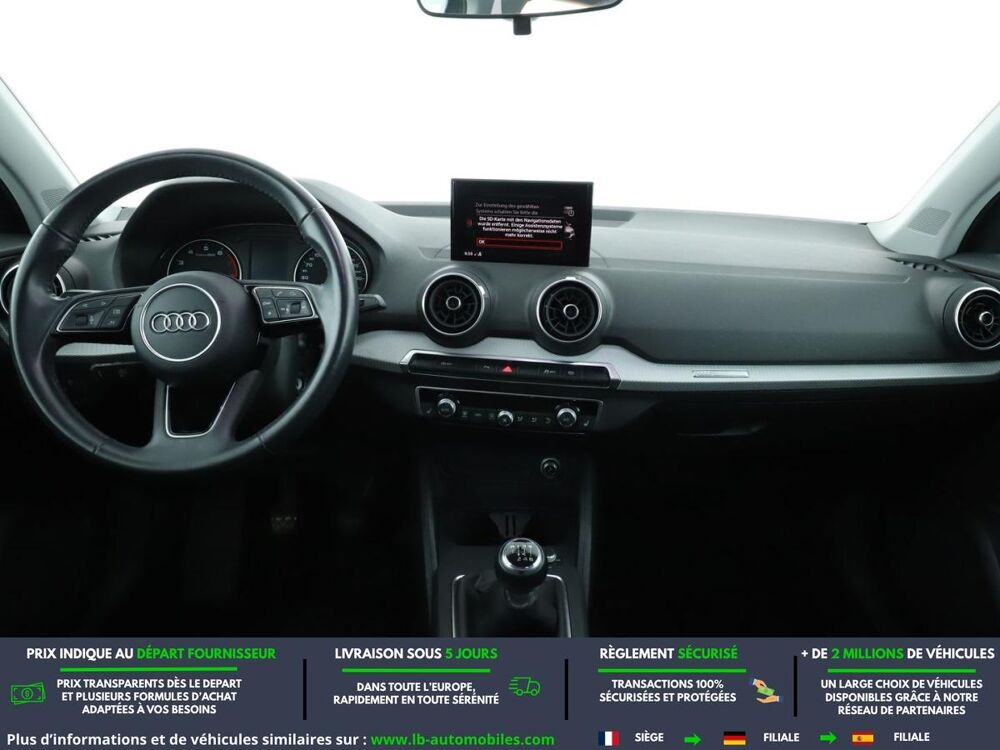Click the green arrow before the Spanish flag
Screen dimensions: 1000x750
pyautogui.click(x=828, y=739)
